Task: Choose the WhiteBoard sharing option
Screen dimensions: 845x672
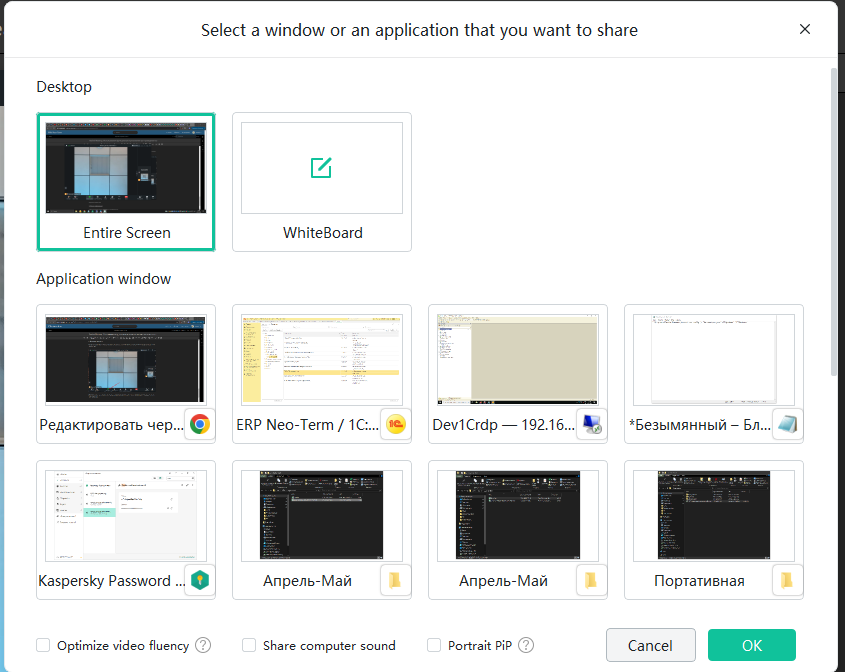Action: (322, 182)
